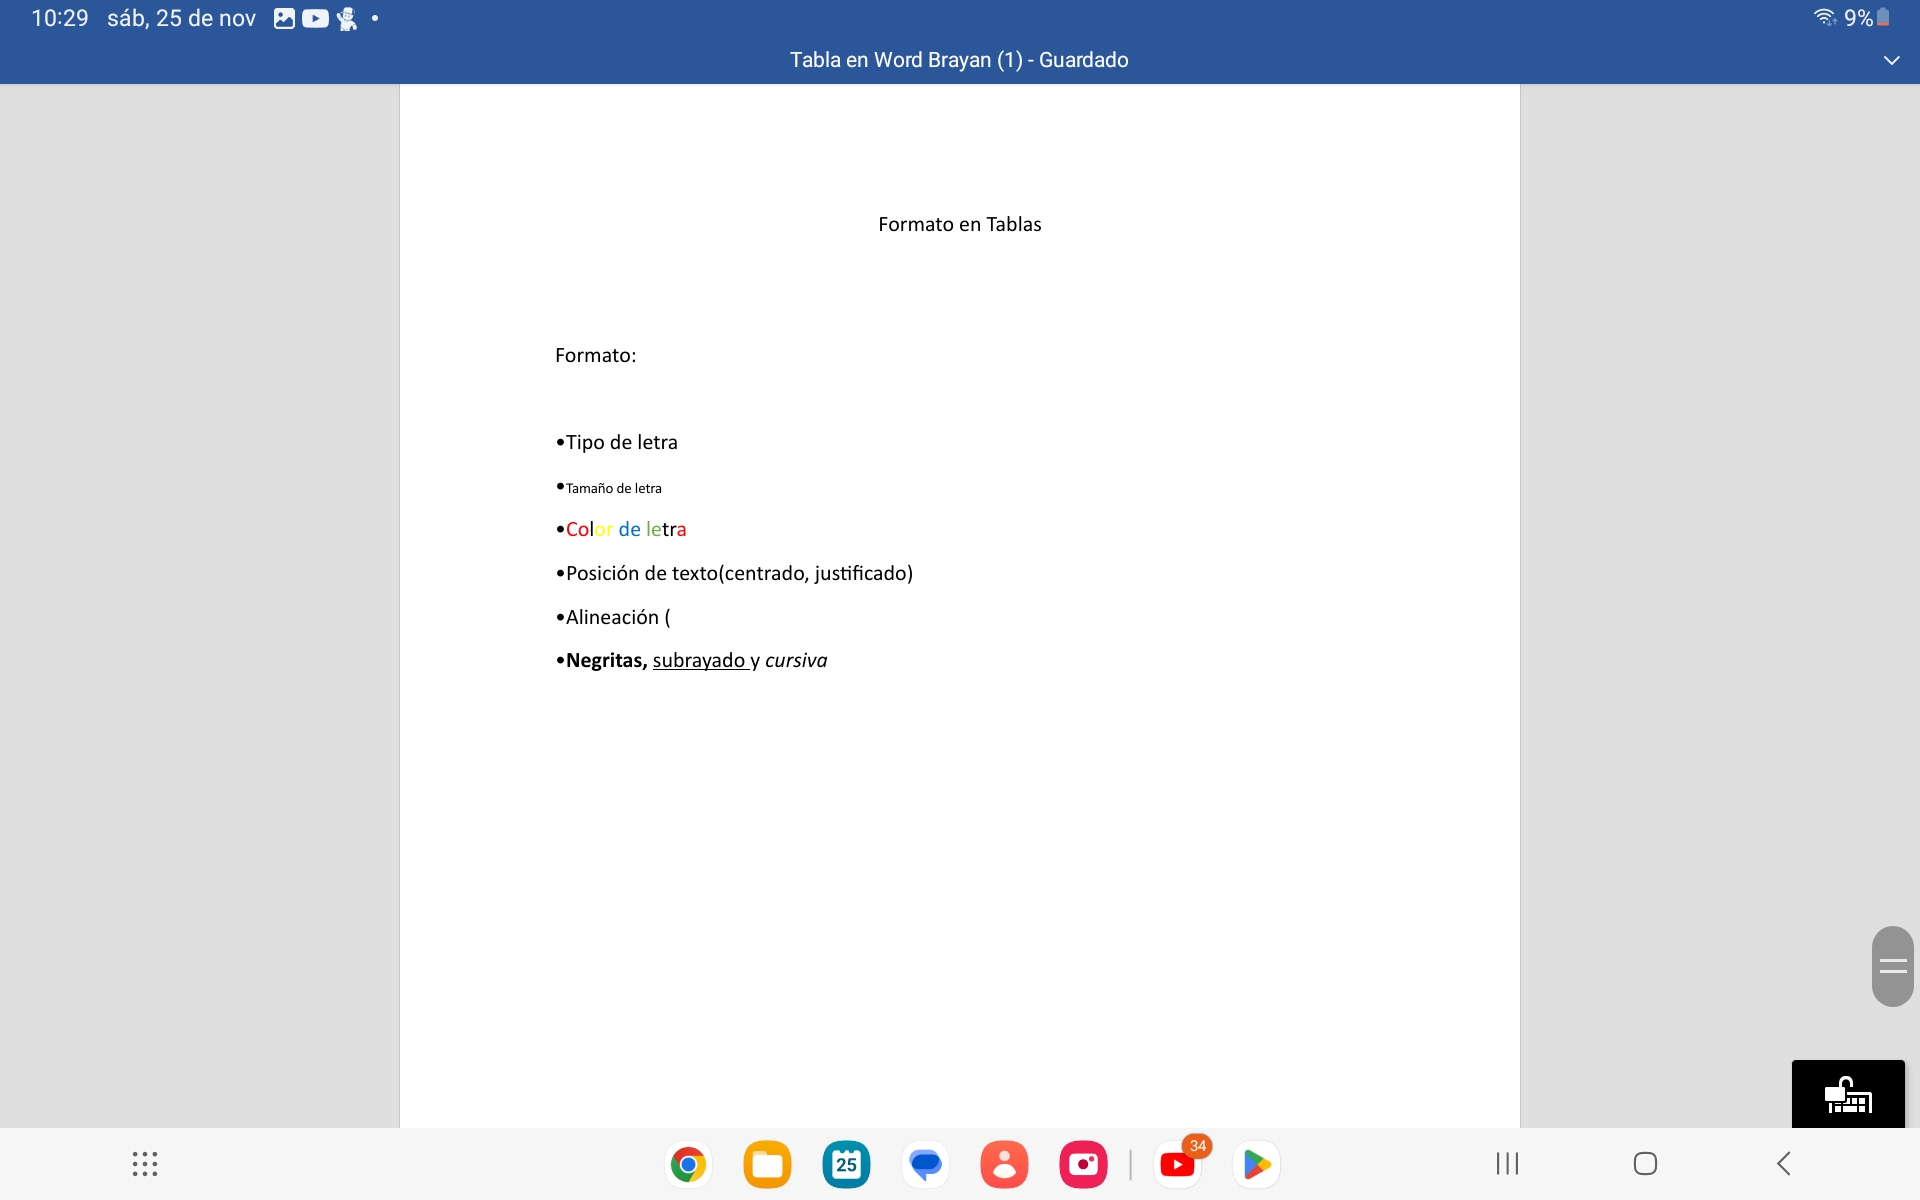This screenshot has height=1200, width=1920.
Task: Launch the Calendar app showing 25
Action: [x=846, y=1164]
